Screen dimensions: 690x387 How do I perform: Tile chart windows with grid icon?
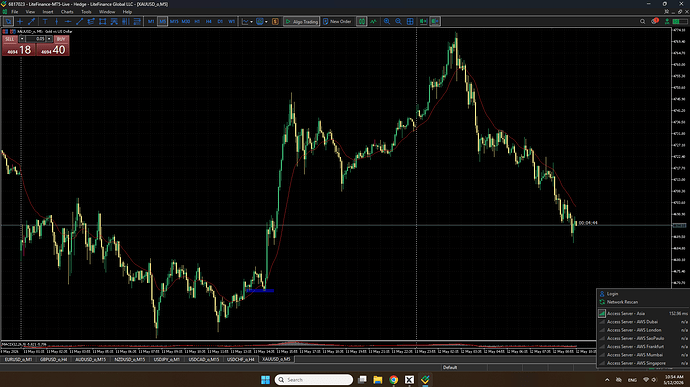click(x=410, y=21)
